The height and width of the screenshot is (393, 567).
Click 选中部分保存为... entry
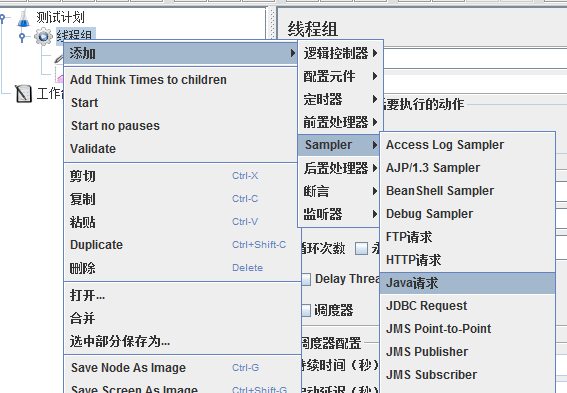[x=181, y=341]
